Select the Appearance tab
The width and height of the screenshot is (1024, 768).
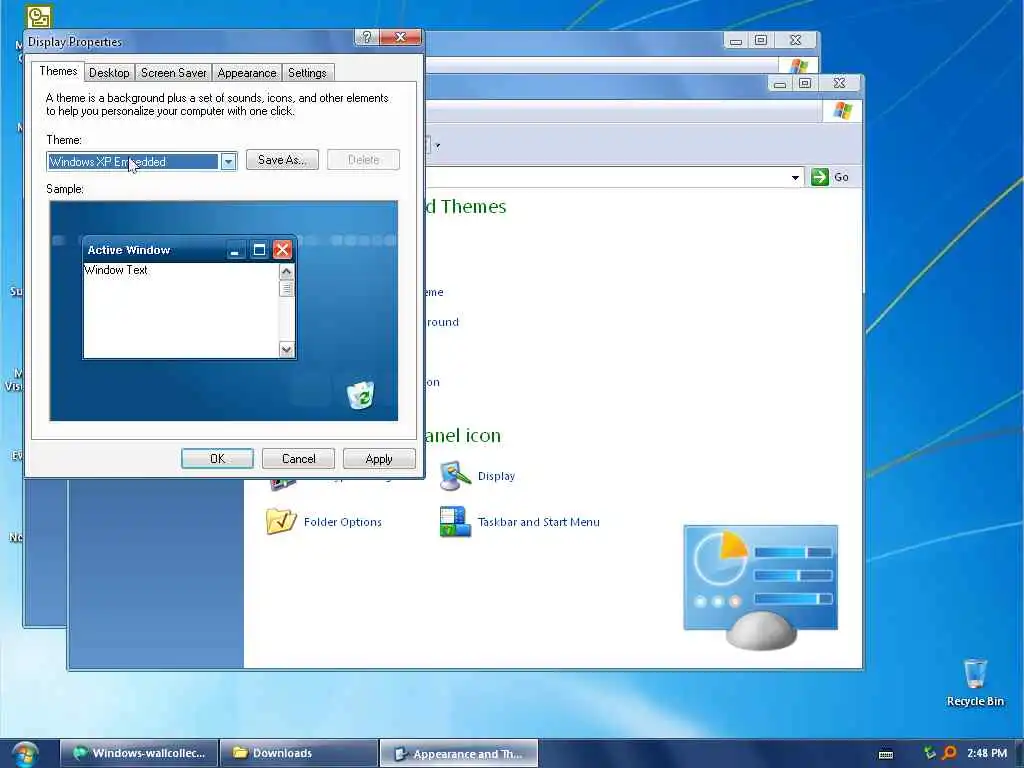[x=247, y=72]
